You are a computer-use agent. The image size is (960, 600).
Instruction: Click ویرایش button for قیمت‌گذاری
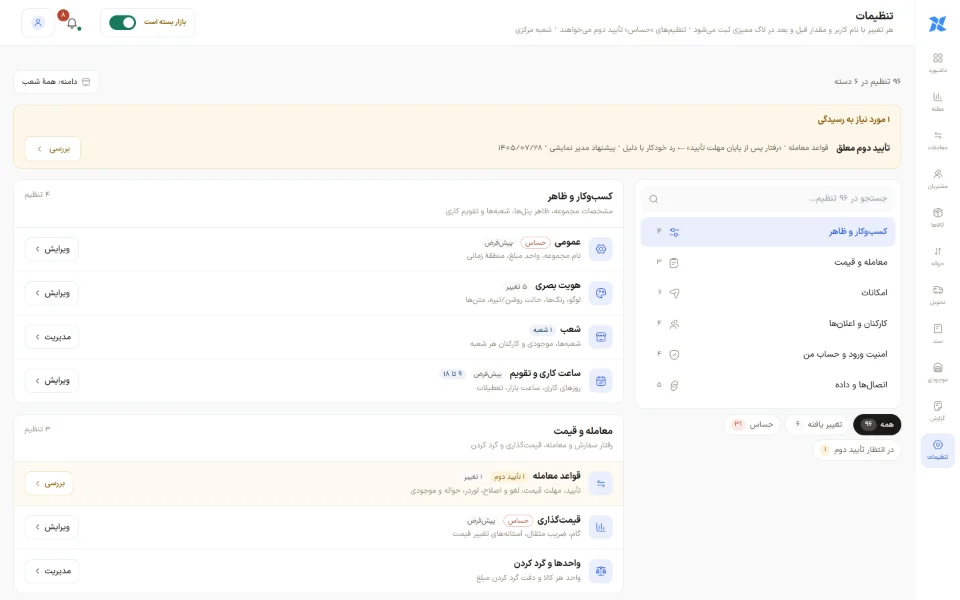point(52,527)
